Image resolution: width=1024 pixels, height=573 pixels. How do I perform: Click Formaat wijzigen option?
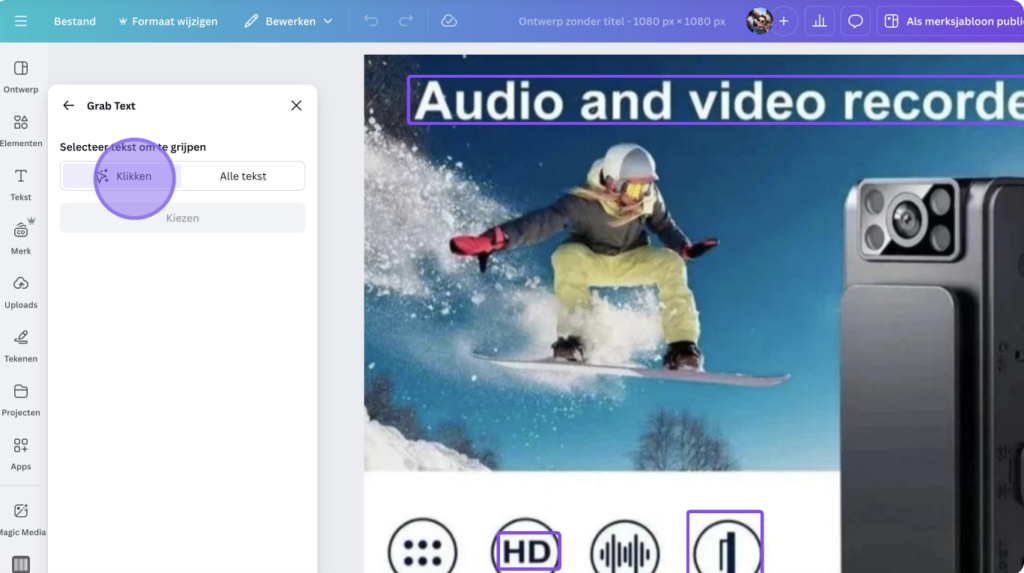coord(168,21)
